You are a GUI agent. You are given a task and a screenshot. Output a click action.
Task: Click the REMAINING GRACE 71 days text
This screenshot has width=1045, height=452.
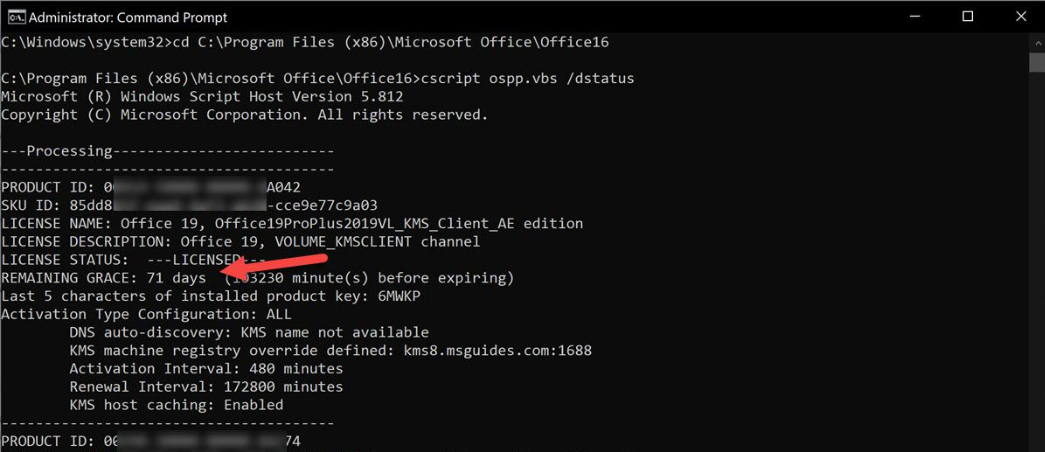pos(104,277)
